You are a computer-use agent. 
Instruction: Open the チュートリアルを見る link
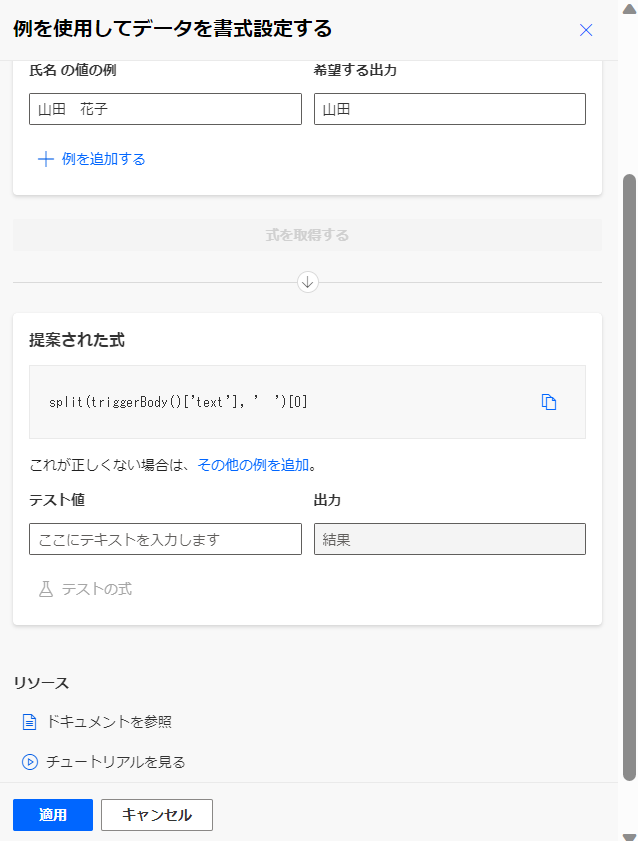pos(116,762)
